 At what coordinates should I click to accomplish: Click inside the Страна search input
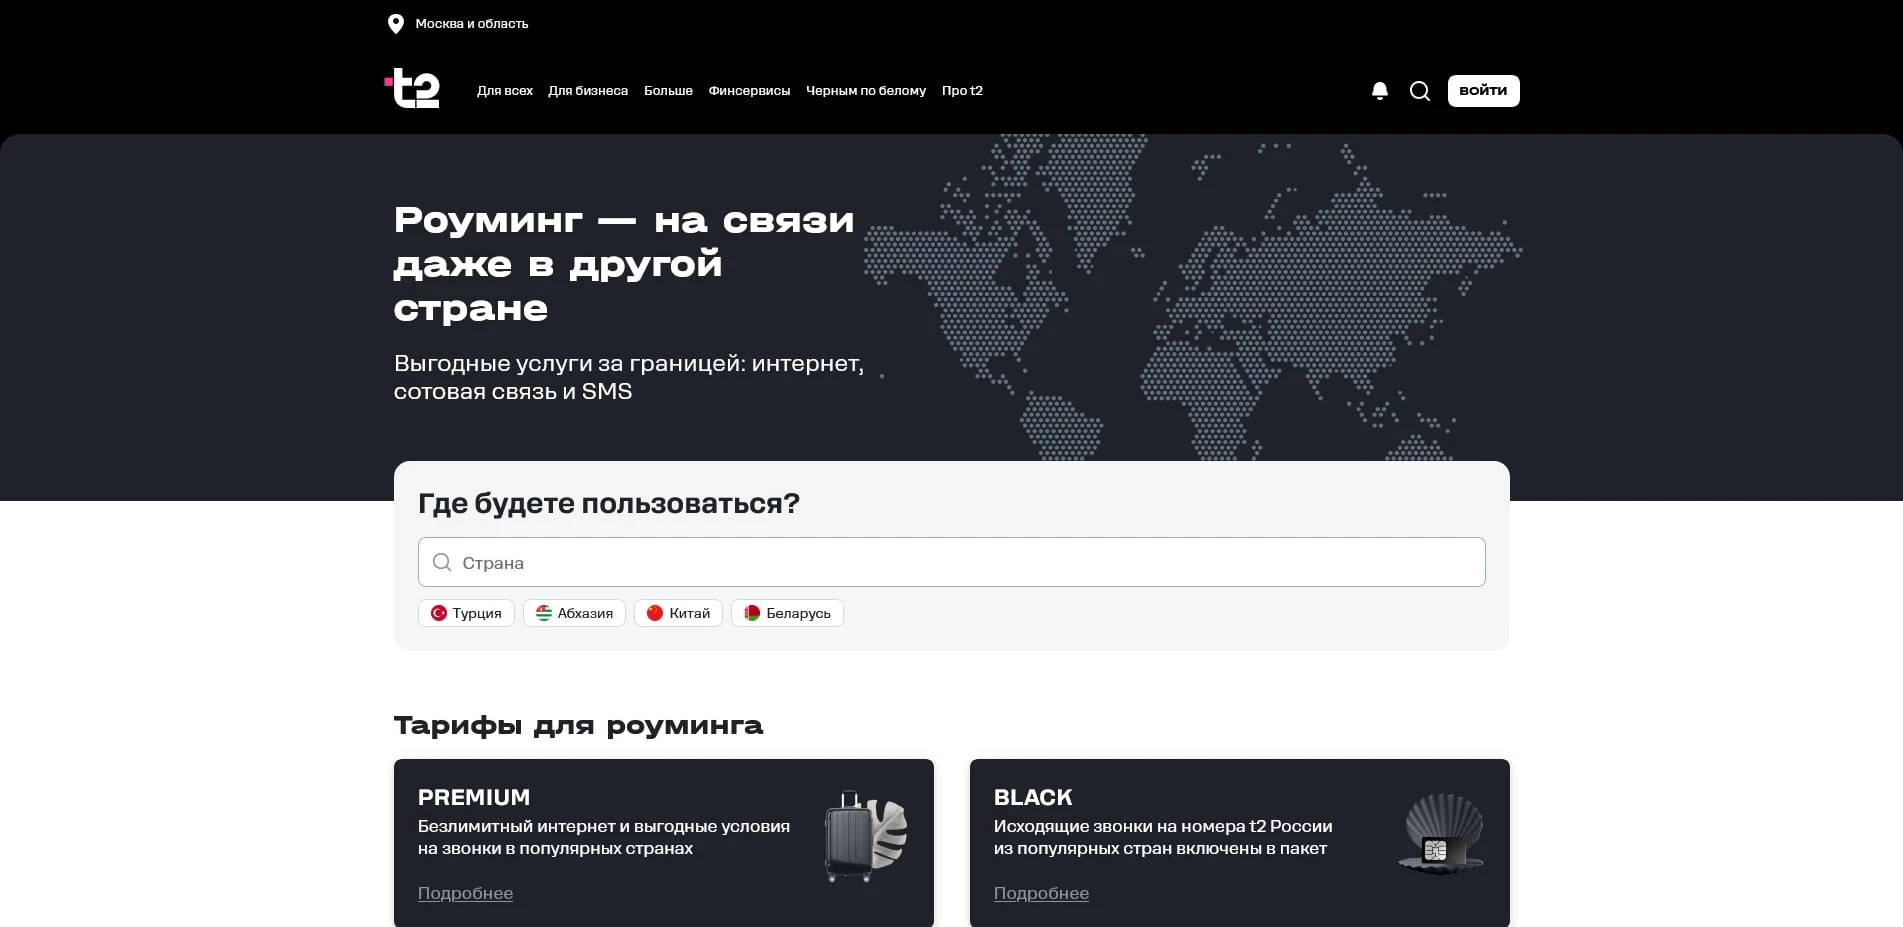pyautogui.click(x=952, y=562)
